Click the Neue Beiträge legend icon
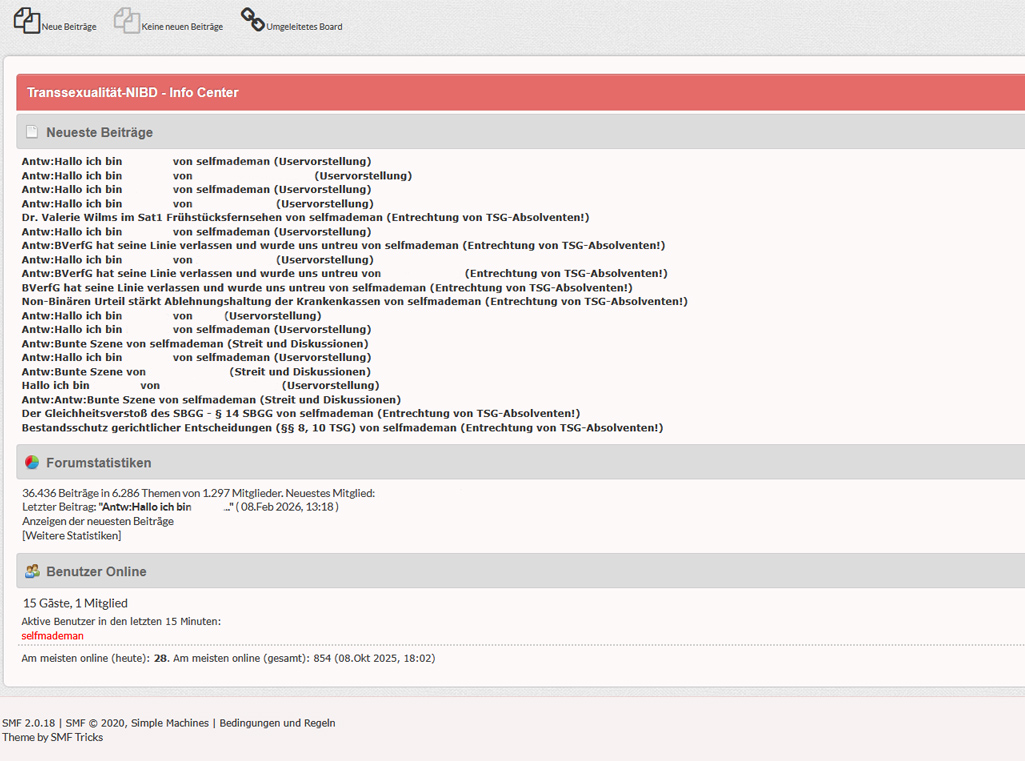Viewport: 1025px width, 761px height. (x=27, y=20)
